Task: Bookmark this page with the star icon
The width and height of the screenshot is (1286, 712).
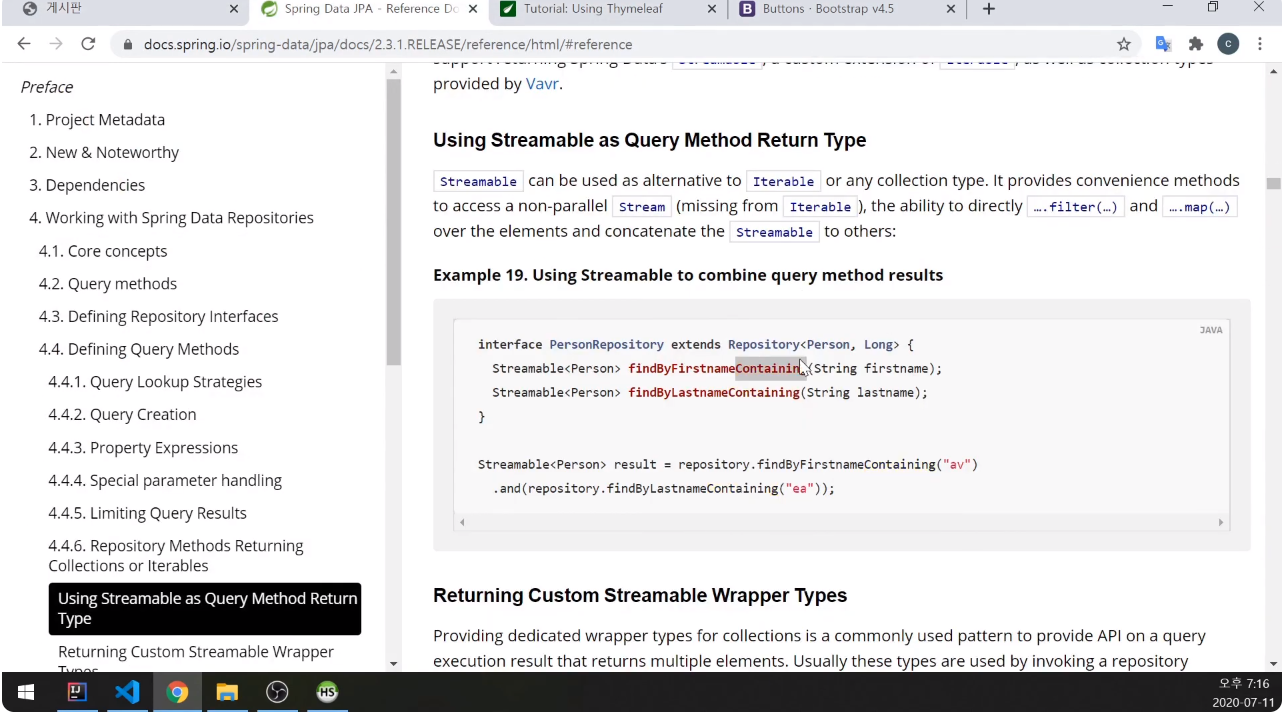Action: coord(1124,44)
